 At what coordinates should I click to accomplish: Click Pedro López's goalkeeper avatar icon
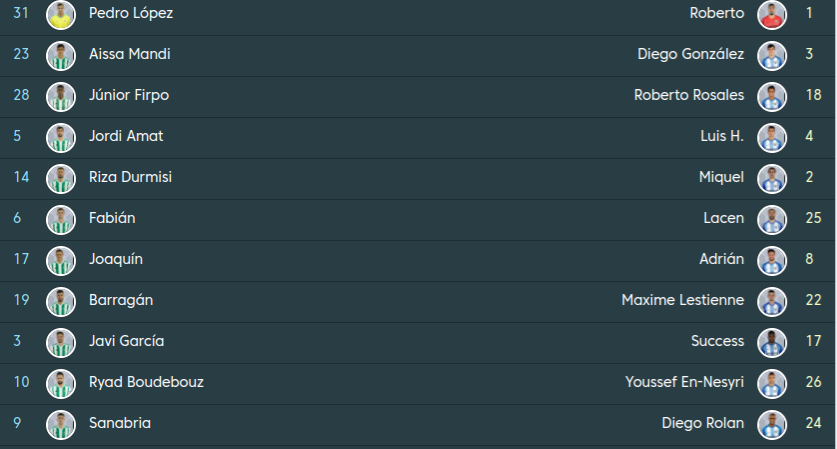click(x=61, y=14)
